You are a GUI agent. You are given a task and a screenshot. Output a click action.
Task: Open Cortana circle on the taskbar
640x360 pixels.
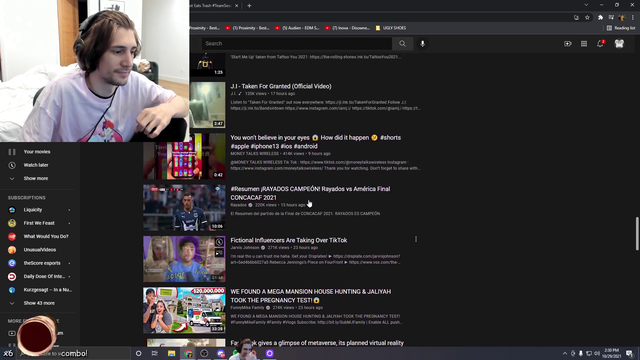pyautogui.click(x=138, y=353)
